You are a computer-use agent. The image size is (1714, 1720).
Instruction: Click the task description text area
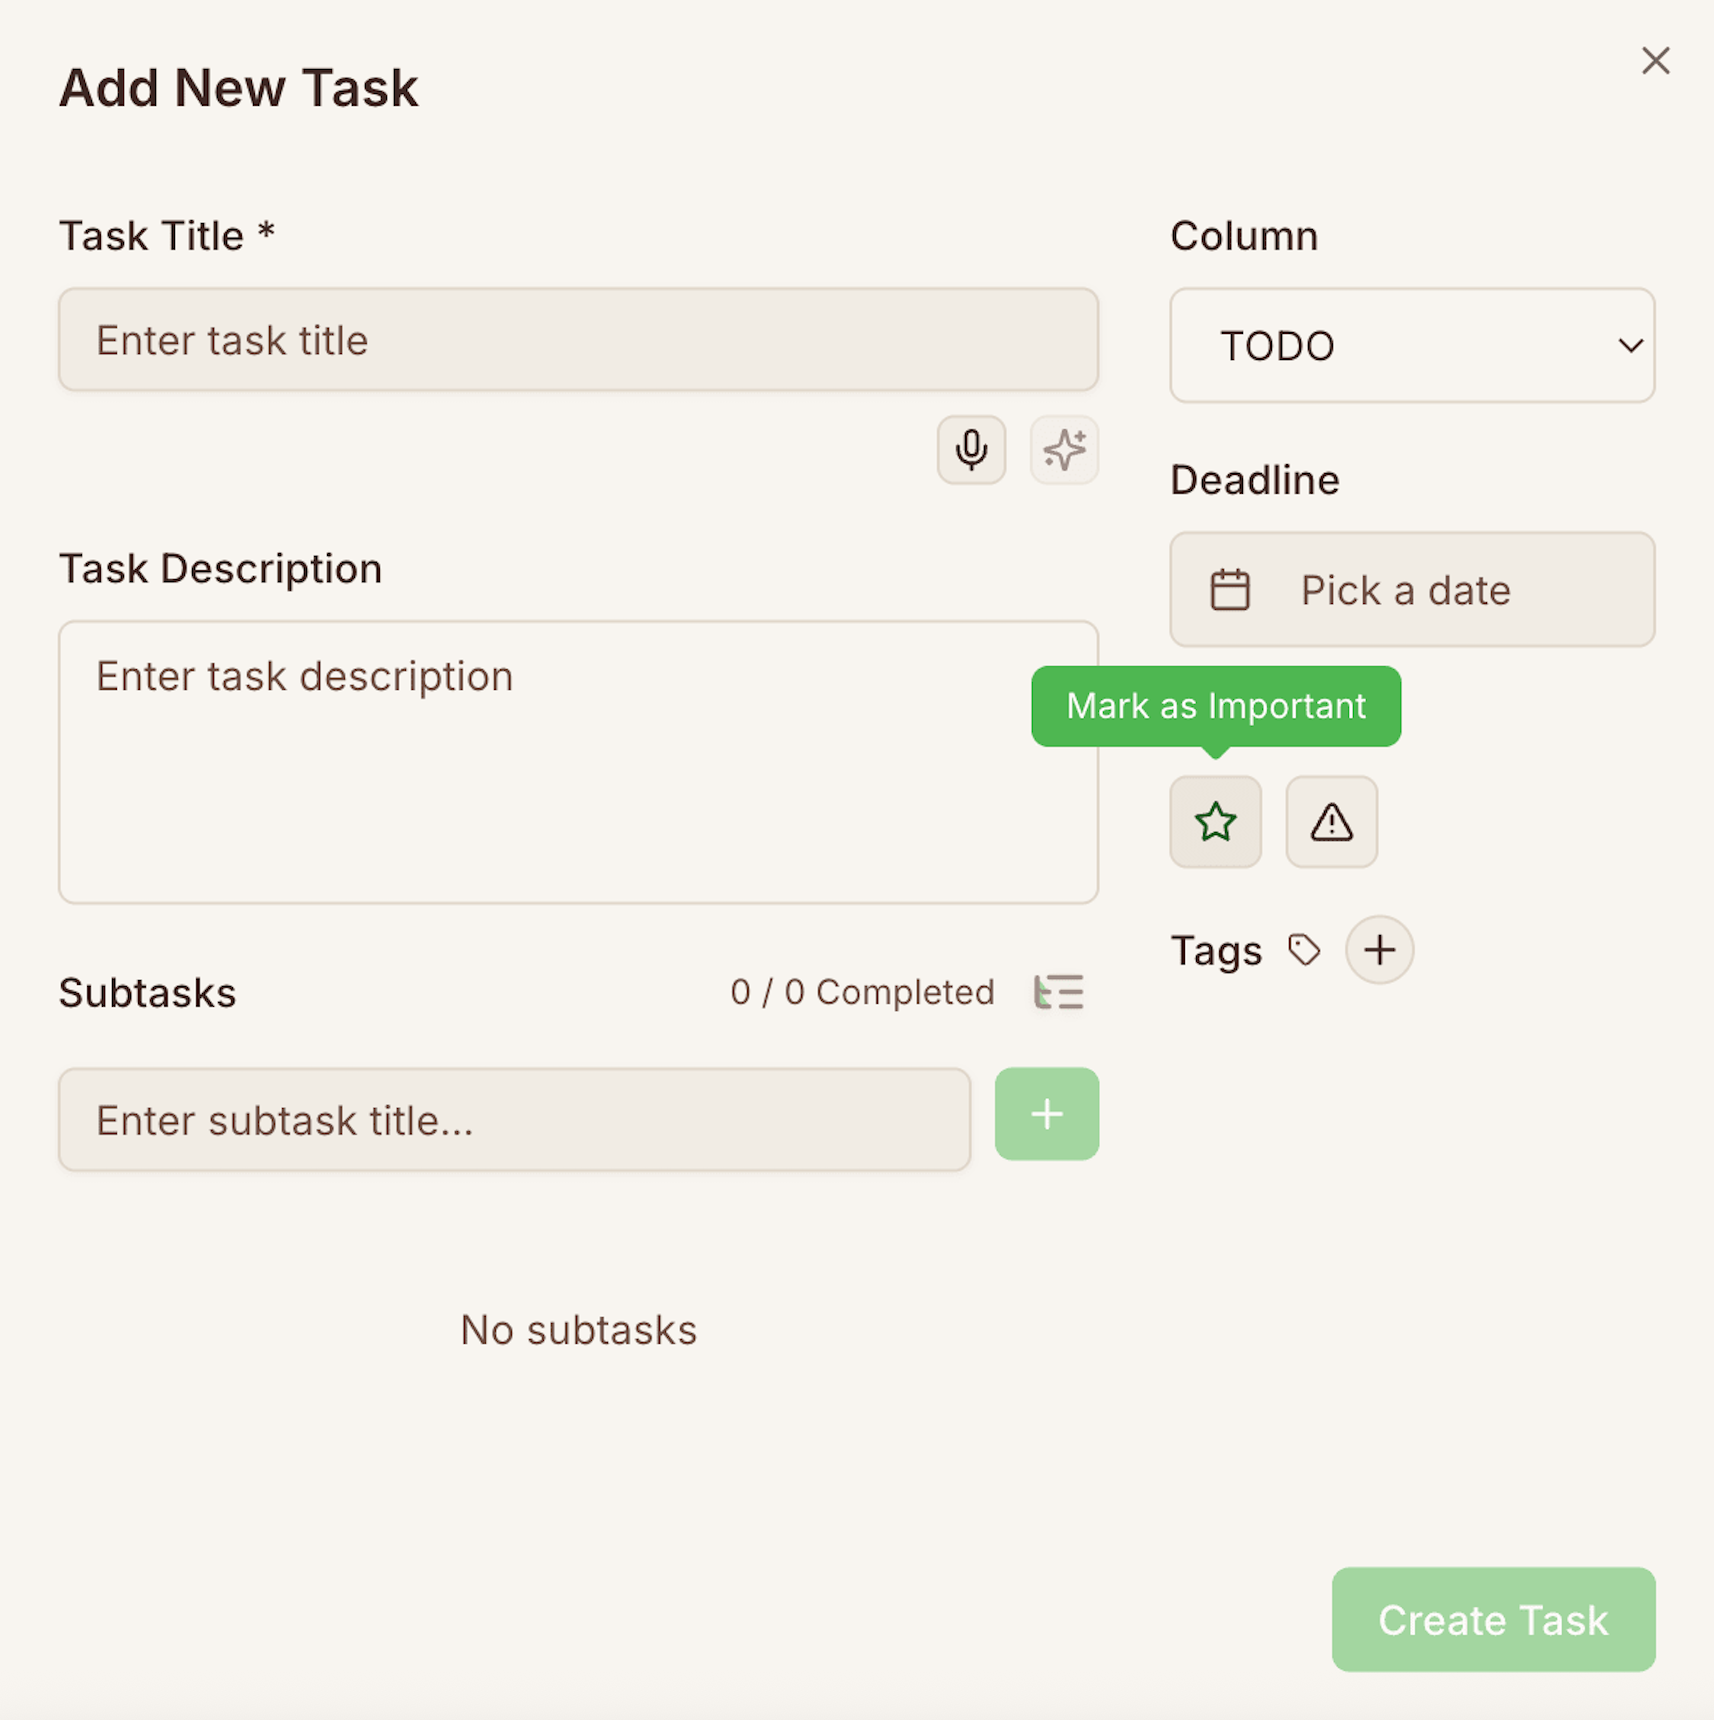click(x=578, y=760)
